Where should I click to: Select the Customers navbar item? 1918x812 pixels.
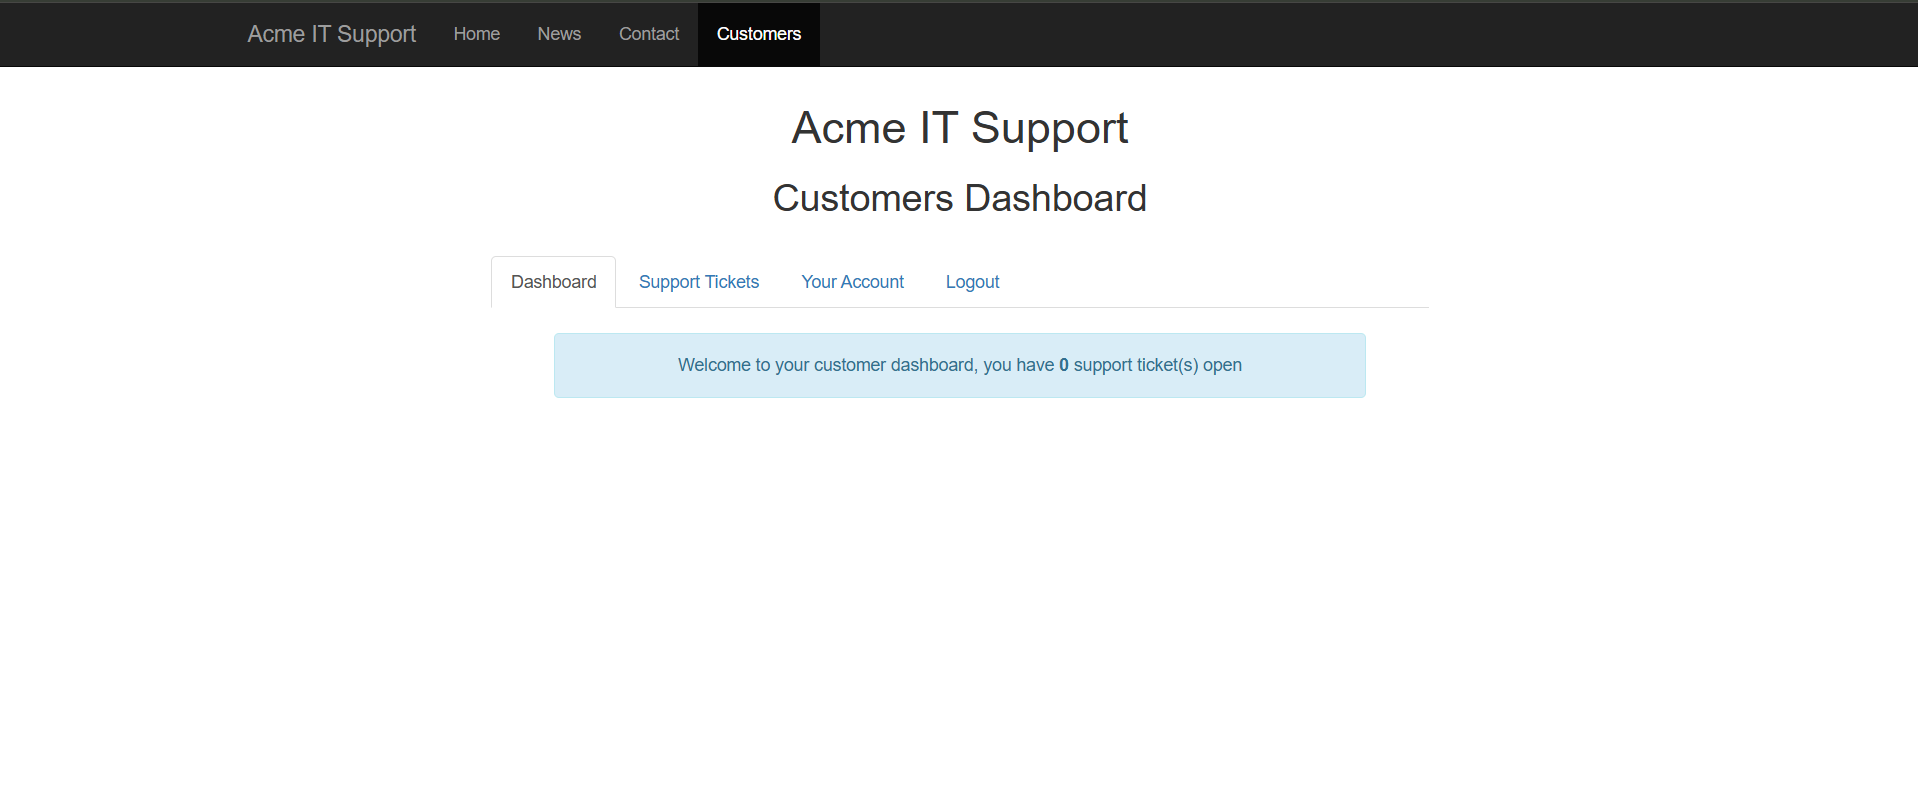758,34
